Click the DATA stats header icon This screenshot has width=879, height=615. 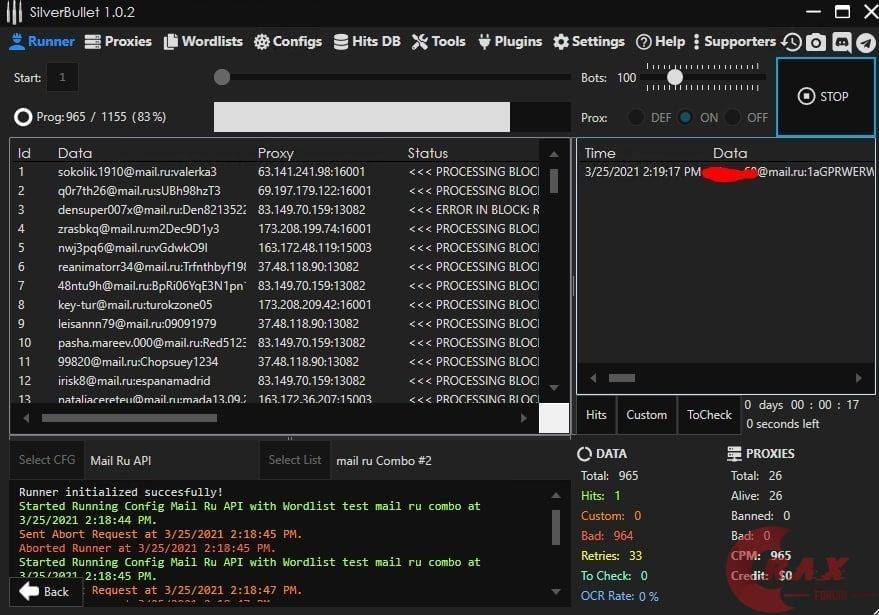(x=584, y=454)
